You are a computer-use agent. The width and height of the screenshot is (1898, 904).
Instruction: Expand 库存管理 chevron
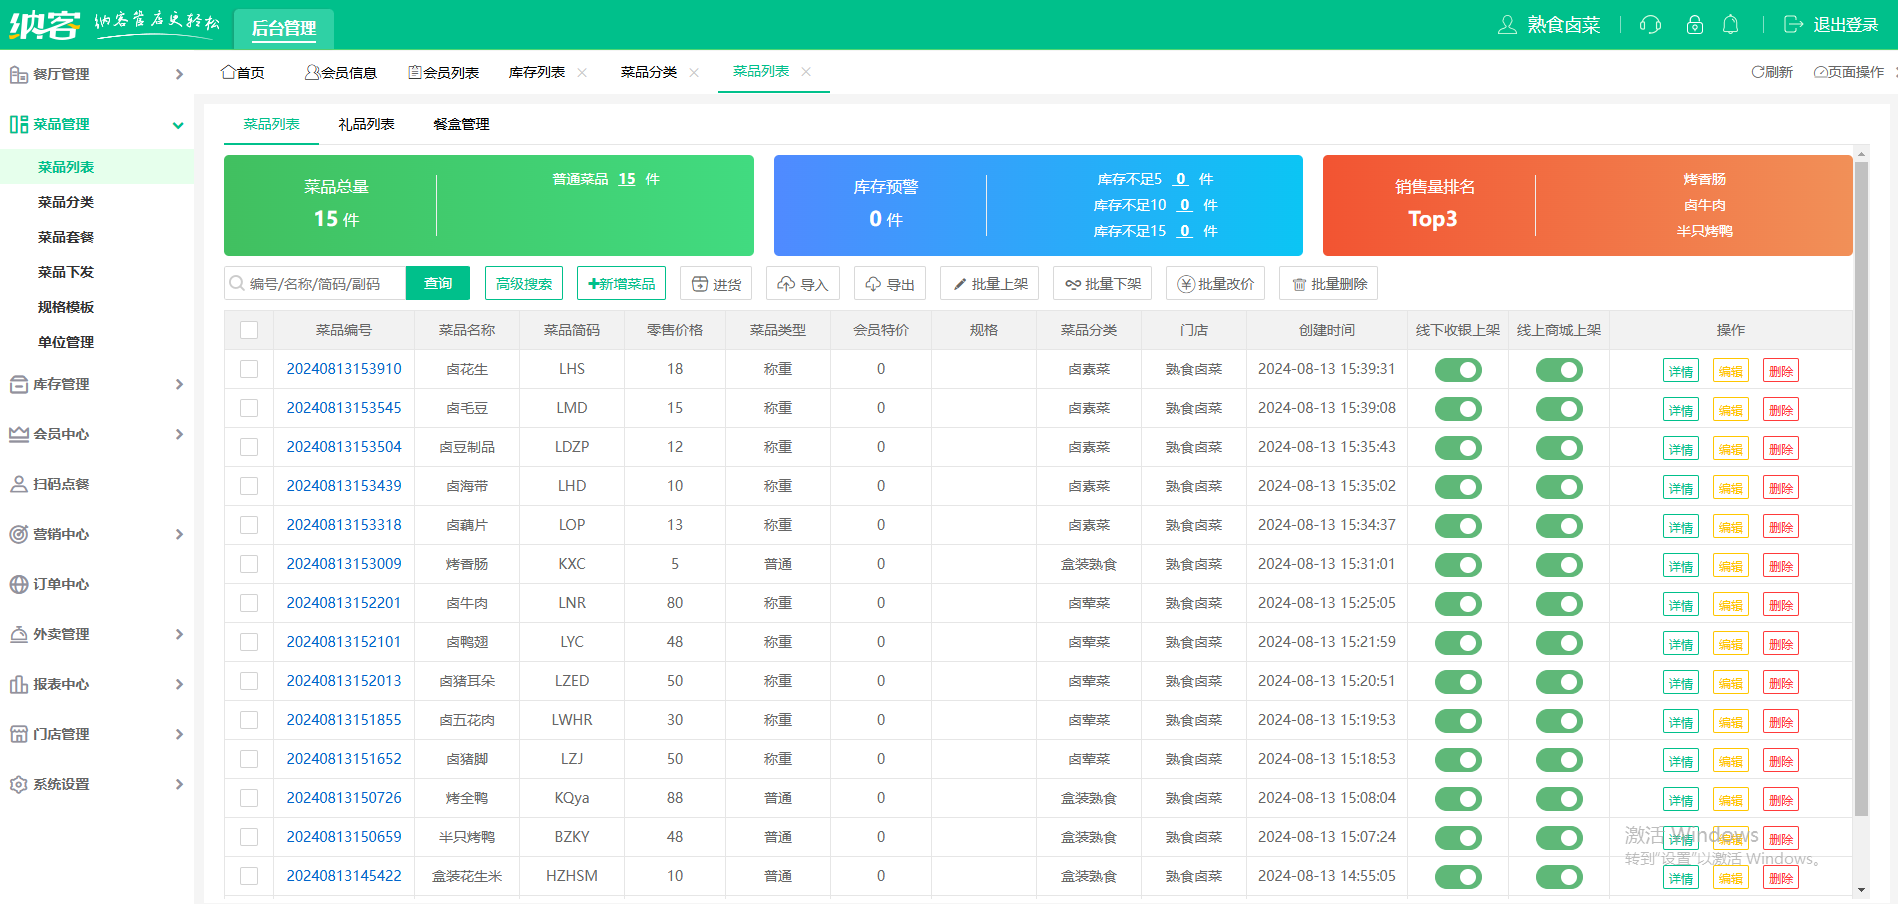pyautogui.click(x=179, y=384)
